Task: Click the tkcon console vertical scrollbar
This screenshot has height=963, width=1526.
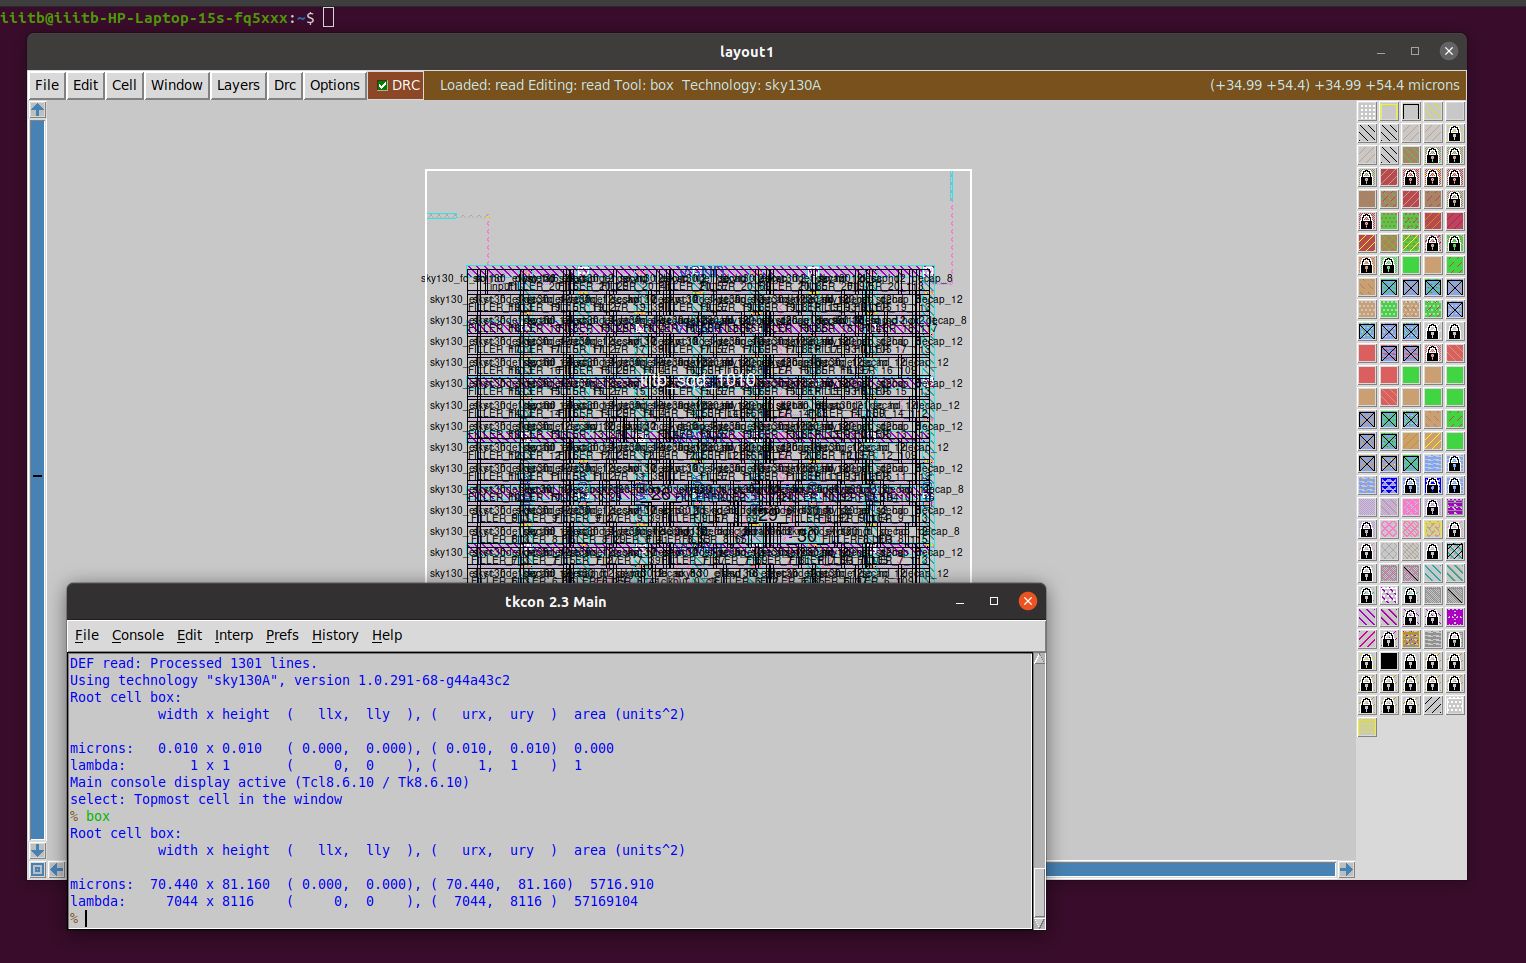Action: coord(1039,791)
